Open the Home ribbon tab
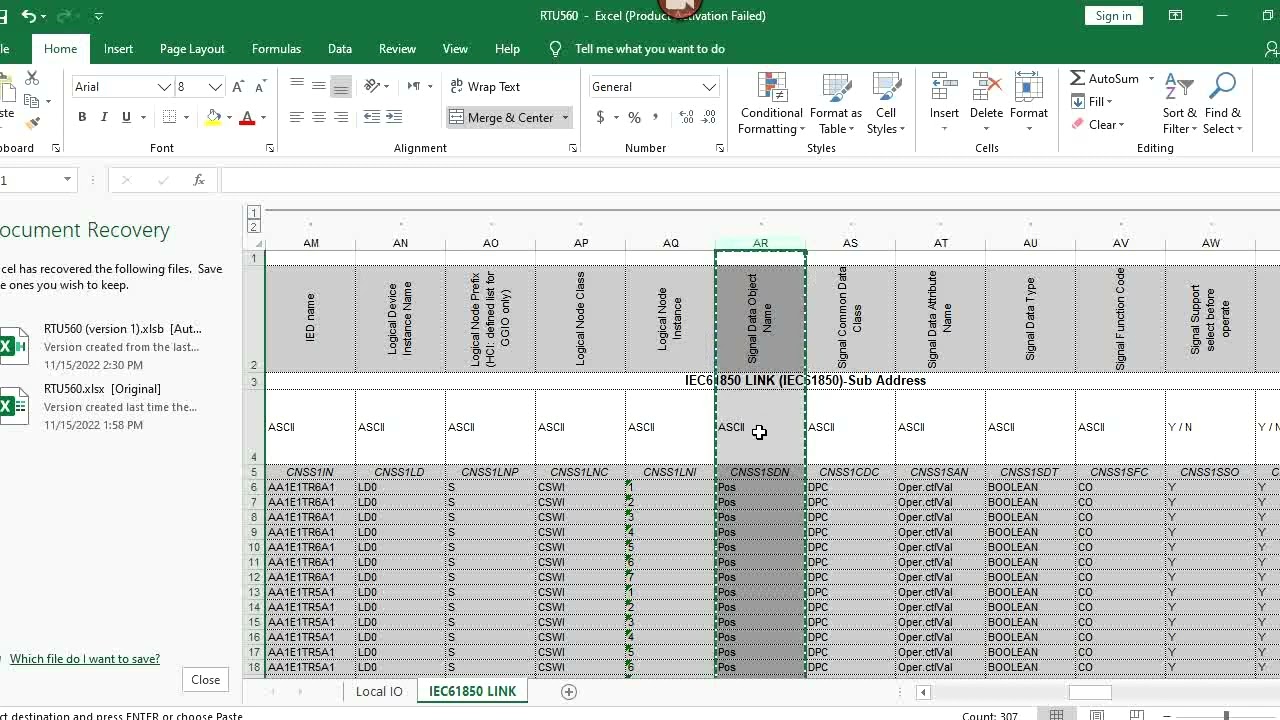Viewport: 1280px width, 720px height. (x=60, y=48)
